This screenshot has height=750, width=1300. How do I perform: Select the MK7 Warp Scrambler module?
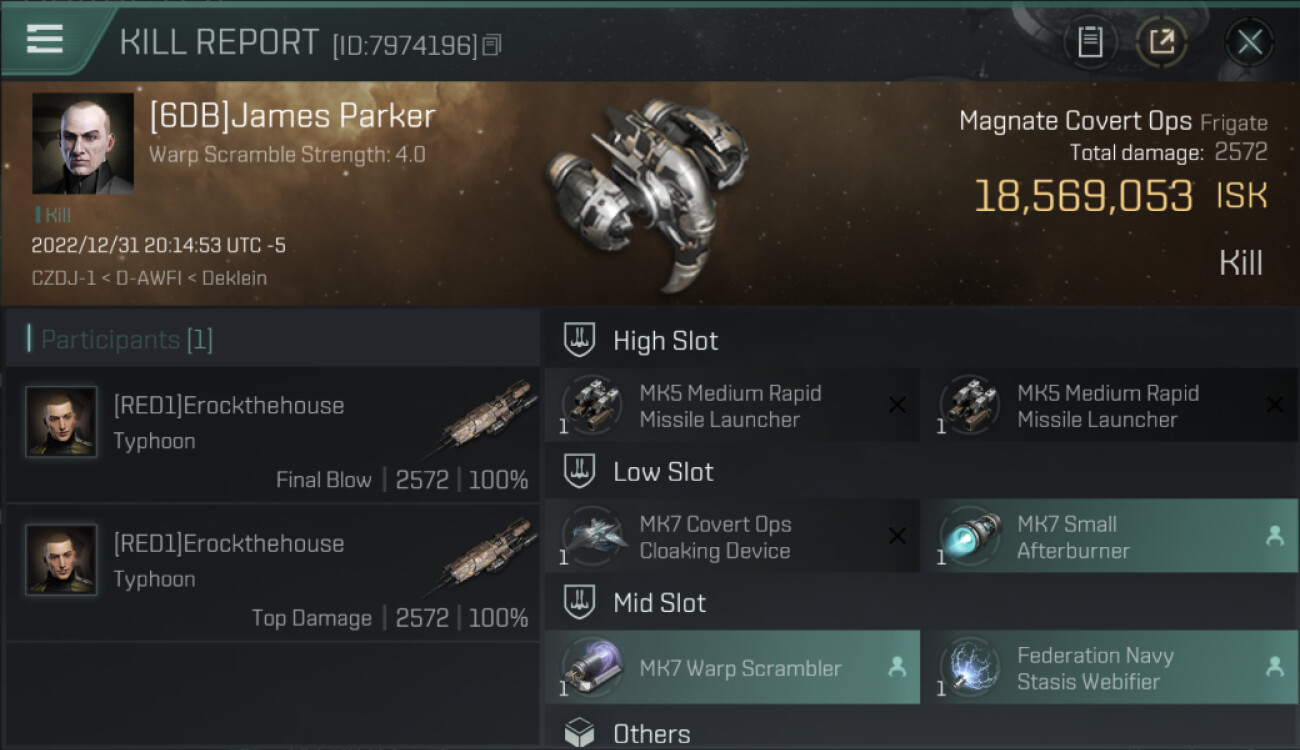coord(731,668)
